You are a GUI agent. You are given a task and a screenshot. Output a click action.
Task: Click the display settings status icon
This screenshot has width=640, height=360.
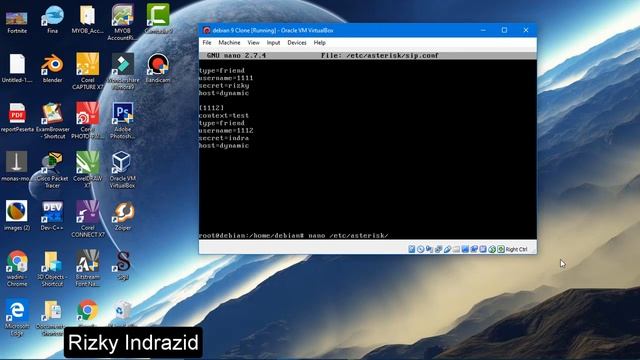(x=465, y=249)
